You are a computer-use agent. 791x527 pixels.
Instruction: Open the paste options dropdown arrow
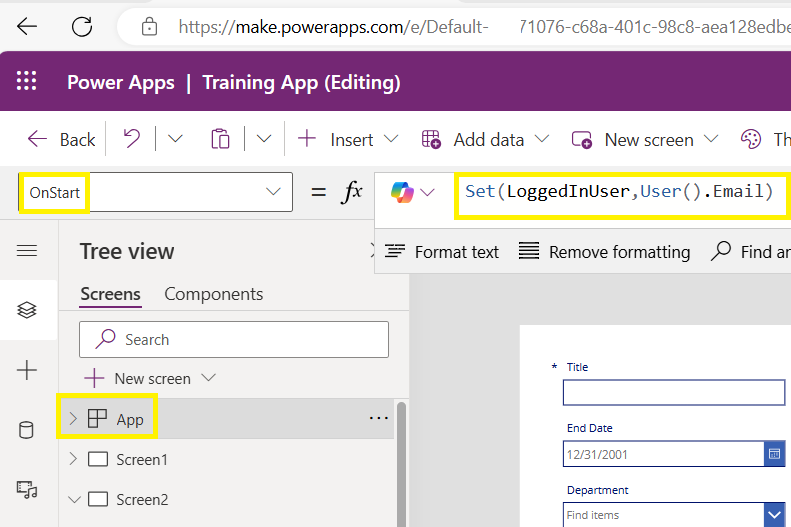[x=264, y=138]
